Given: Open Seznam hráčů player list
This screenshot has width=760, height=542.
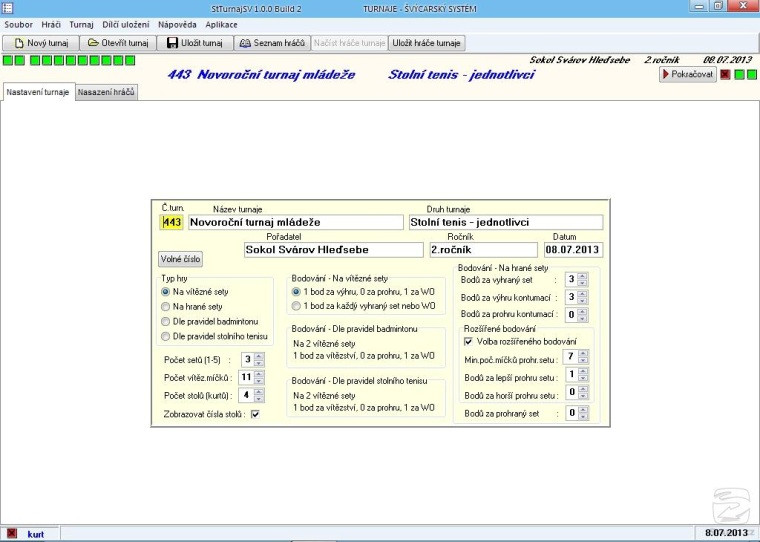Looking at the screenshot, I should pos(272,43).
